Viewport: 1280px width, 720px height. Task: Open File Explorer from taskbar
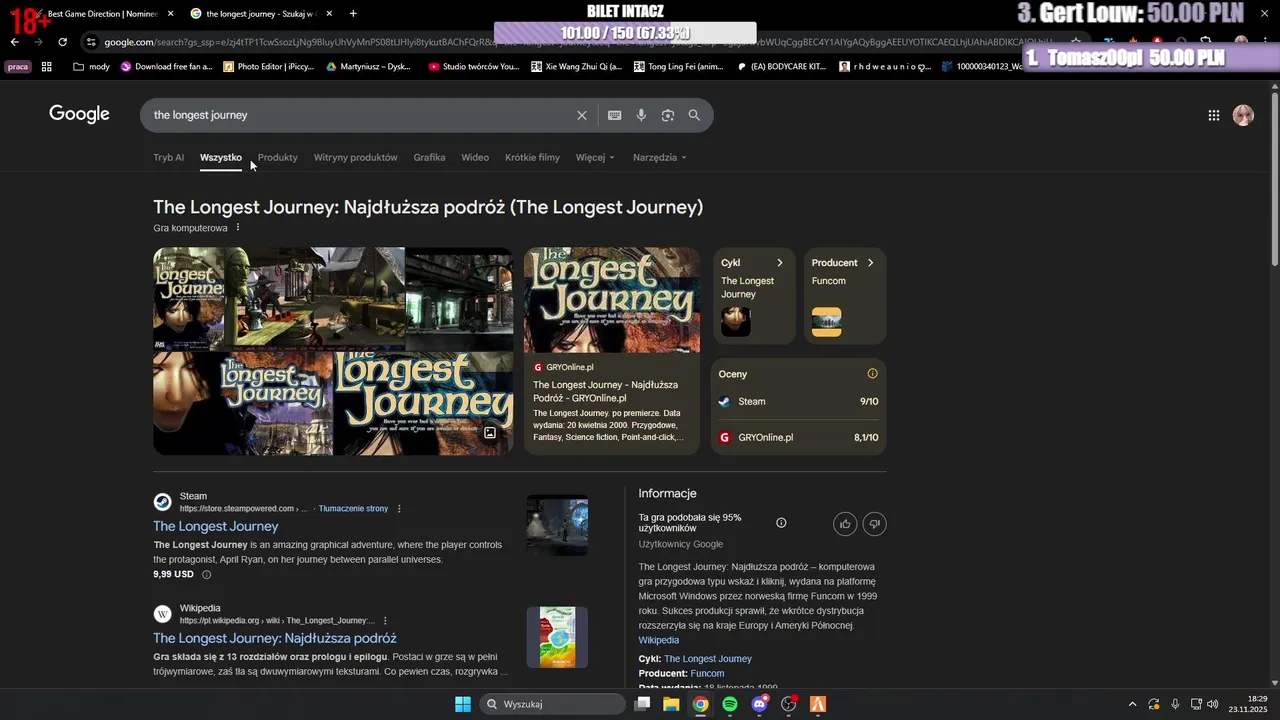pos(671,704)
